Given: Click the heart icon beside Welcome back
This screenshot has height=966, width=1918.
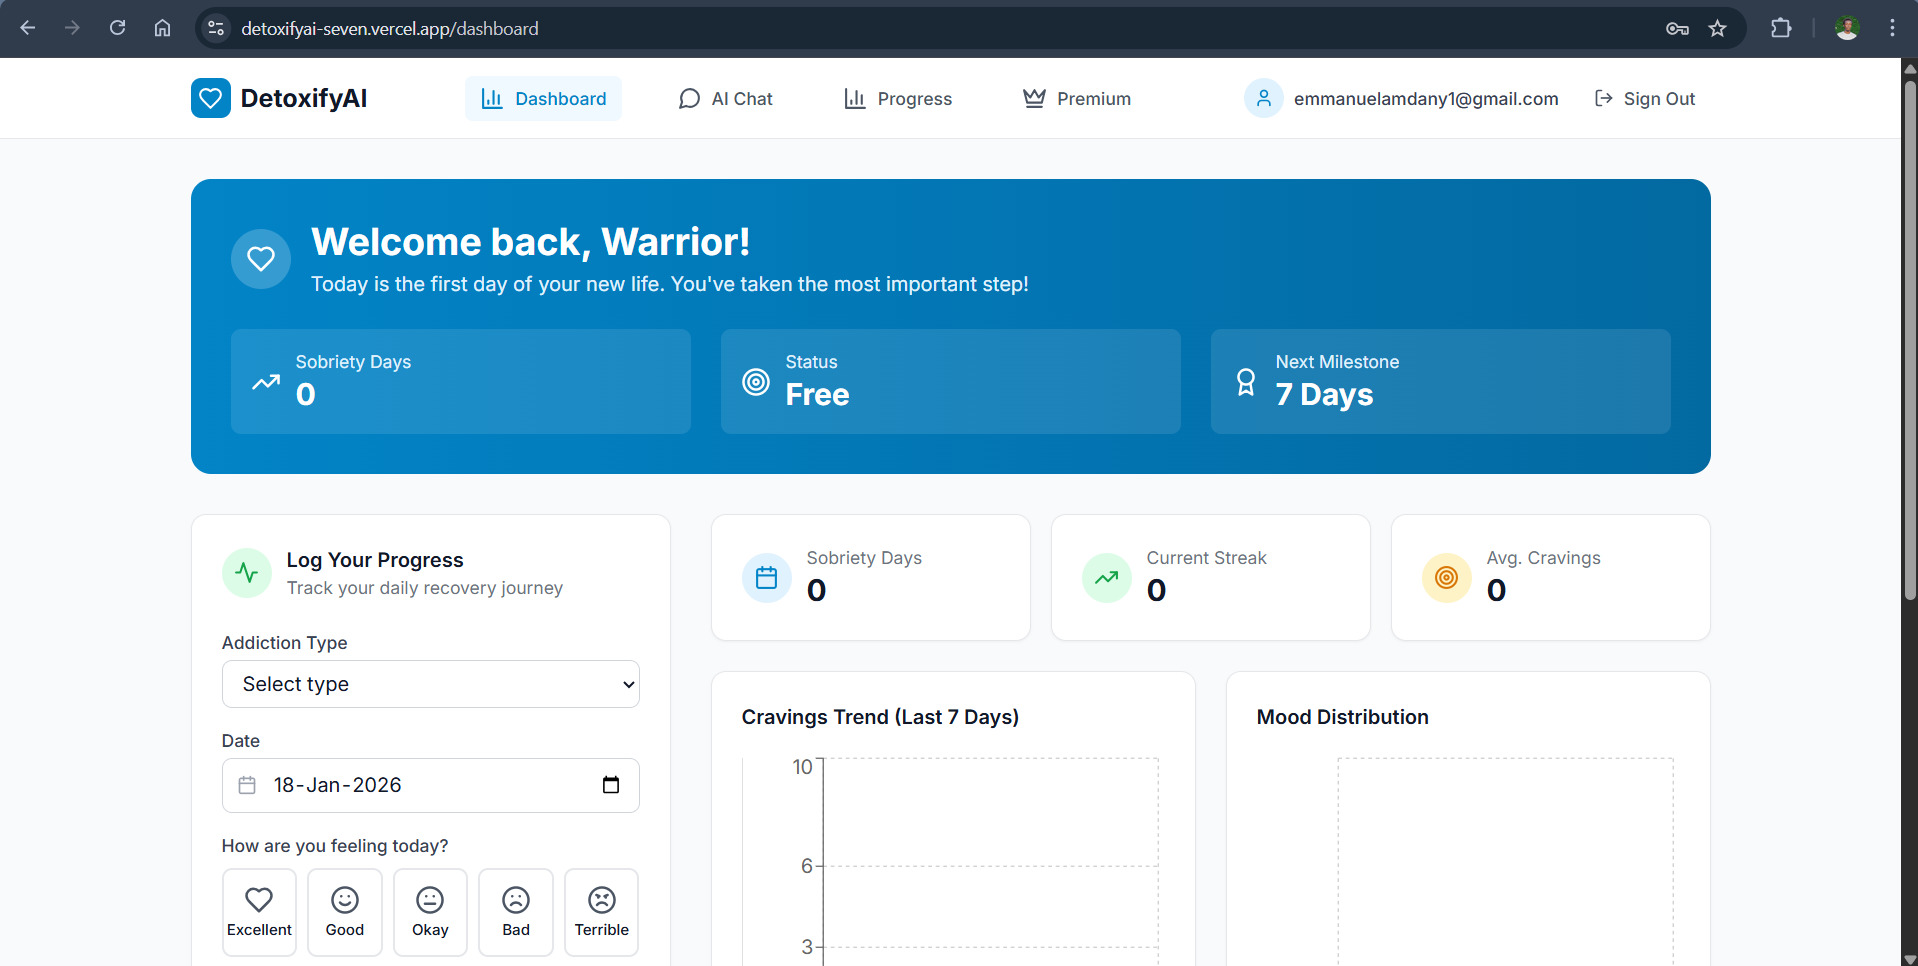Looking at the screenshot, I should 261,259.
